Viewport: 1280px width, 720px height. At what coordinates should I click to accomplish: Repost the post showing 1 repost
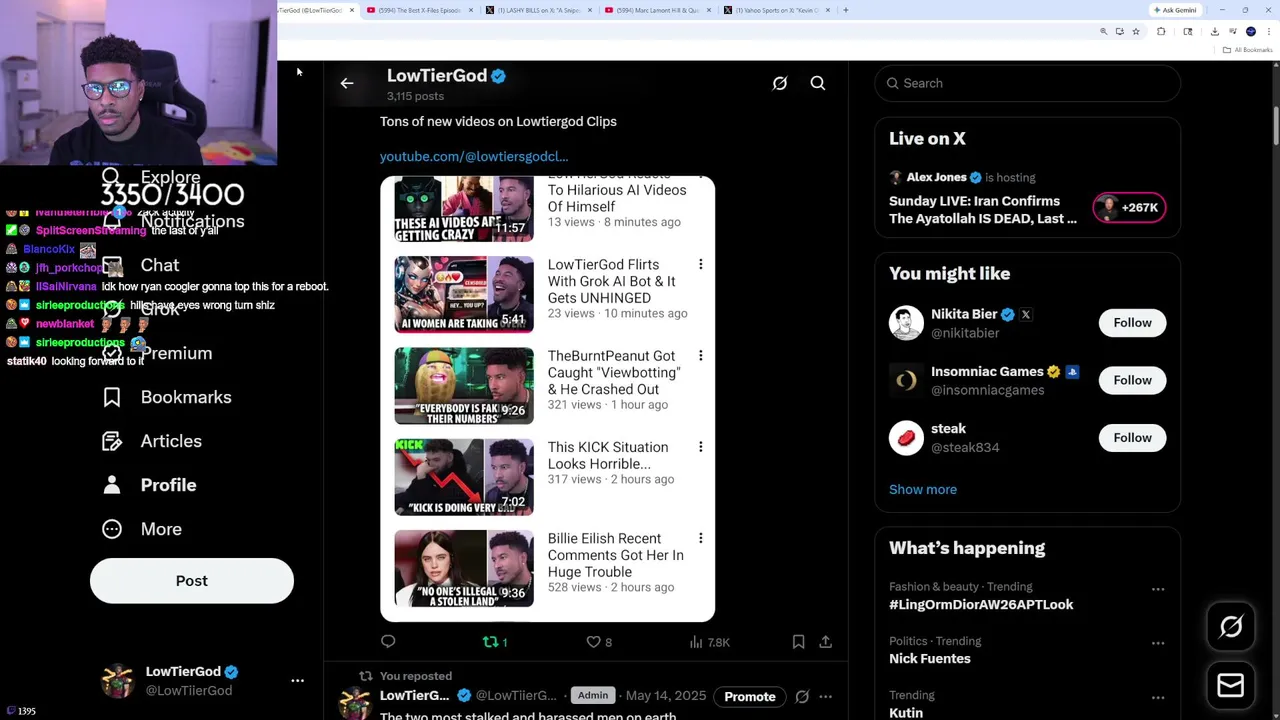(495, 642)
